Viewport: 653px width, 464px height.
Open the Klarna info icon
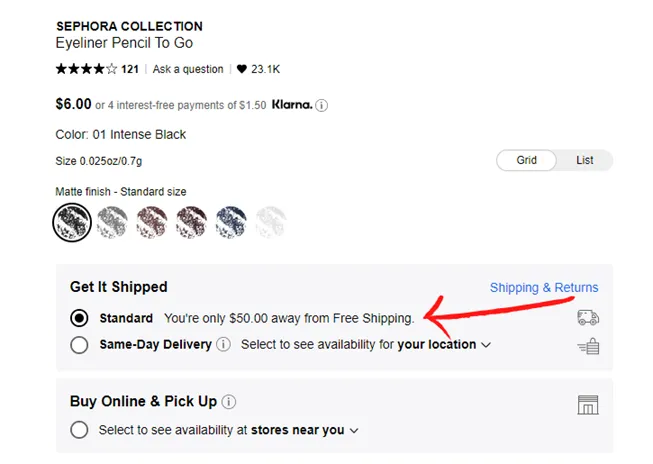(322, 105)
